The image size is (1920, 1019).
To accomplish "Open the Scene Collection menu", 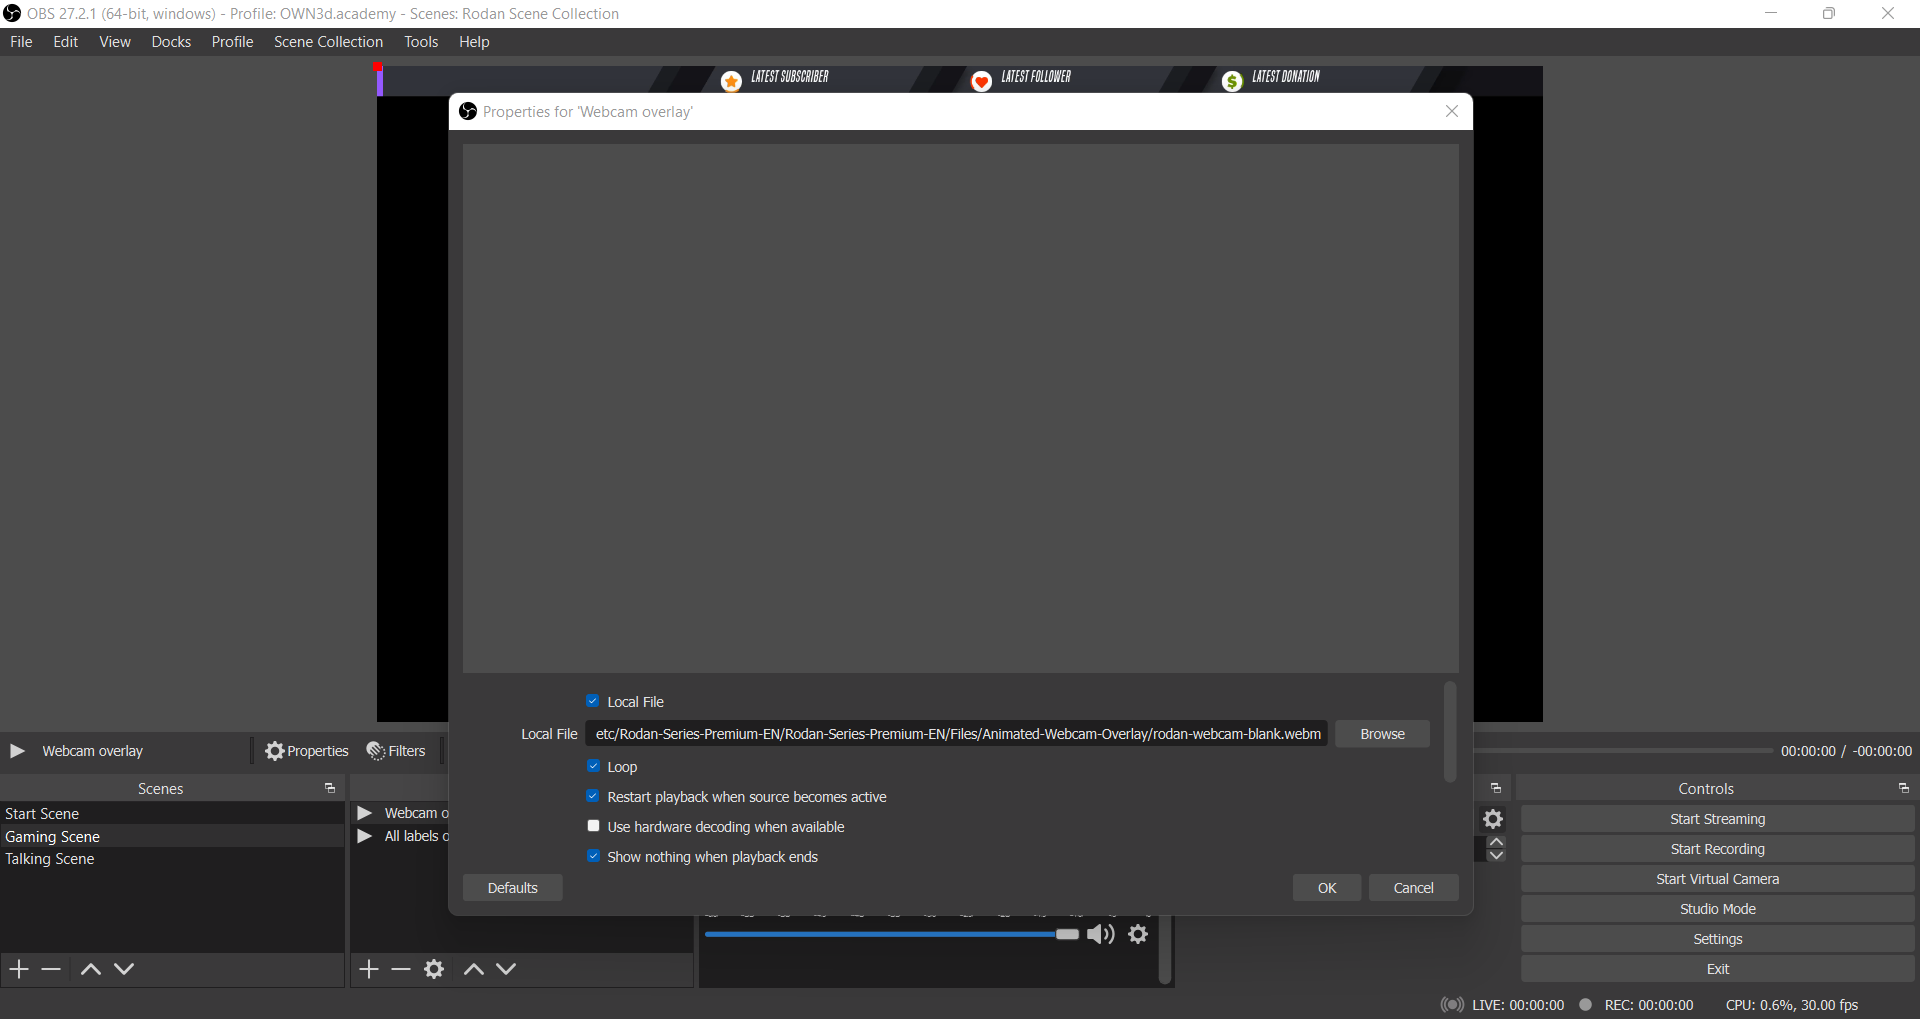I will tap(328, 42).
